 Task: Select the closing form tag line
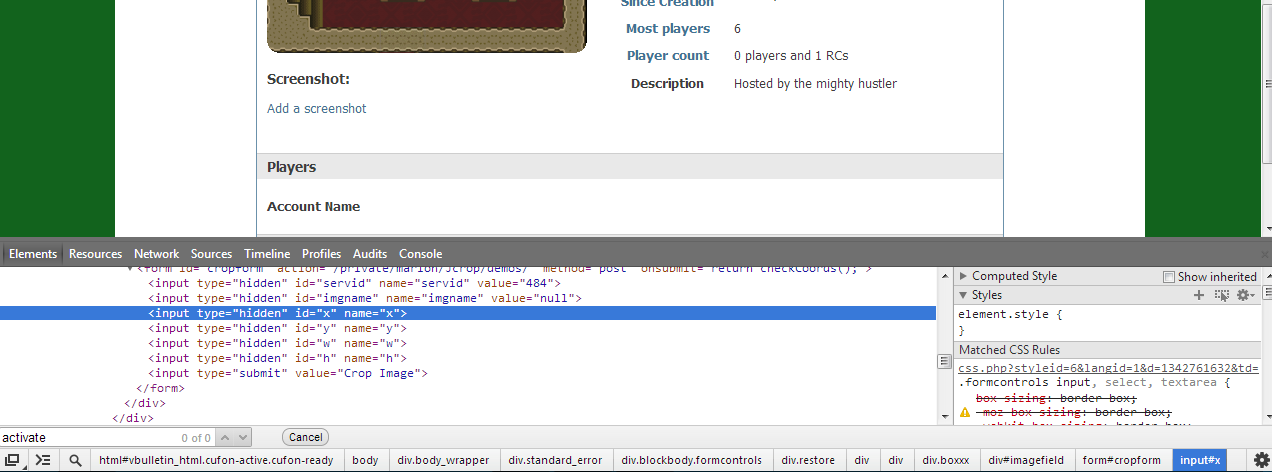point(159,388)
